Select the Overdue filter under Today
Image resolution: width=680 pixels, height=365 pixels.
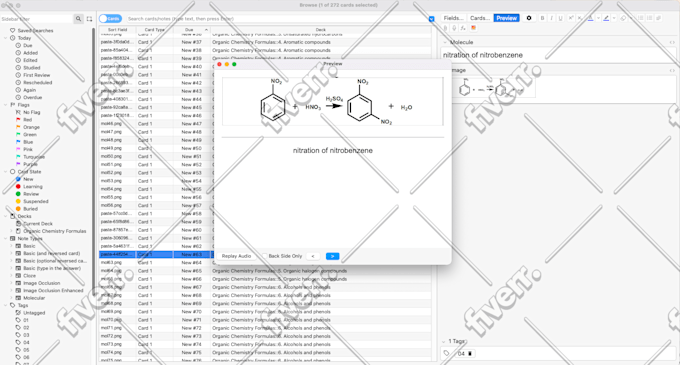(x=33, y=98)
